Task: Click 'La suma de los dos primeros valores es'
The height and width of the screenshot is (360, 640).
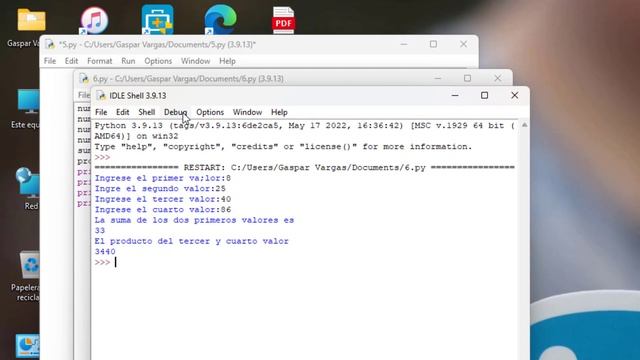Action: click(194, 220)
